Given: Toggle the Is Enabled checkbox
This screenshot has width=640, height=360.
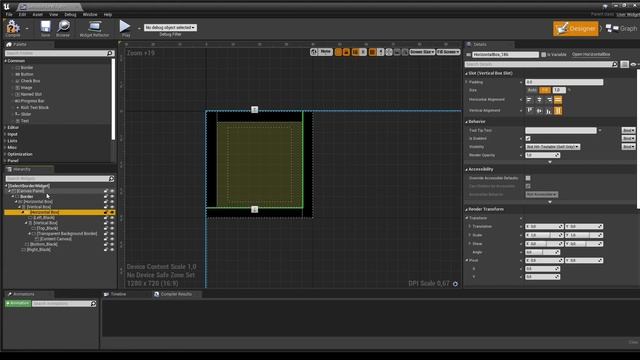Looking at the screenshot, I should click(x=528, y=139).
